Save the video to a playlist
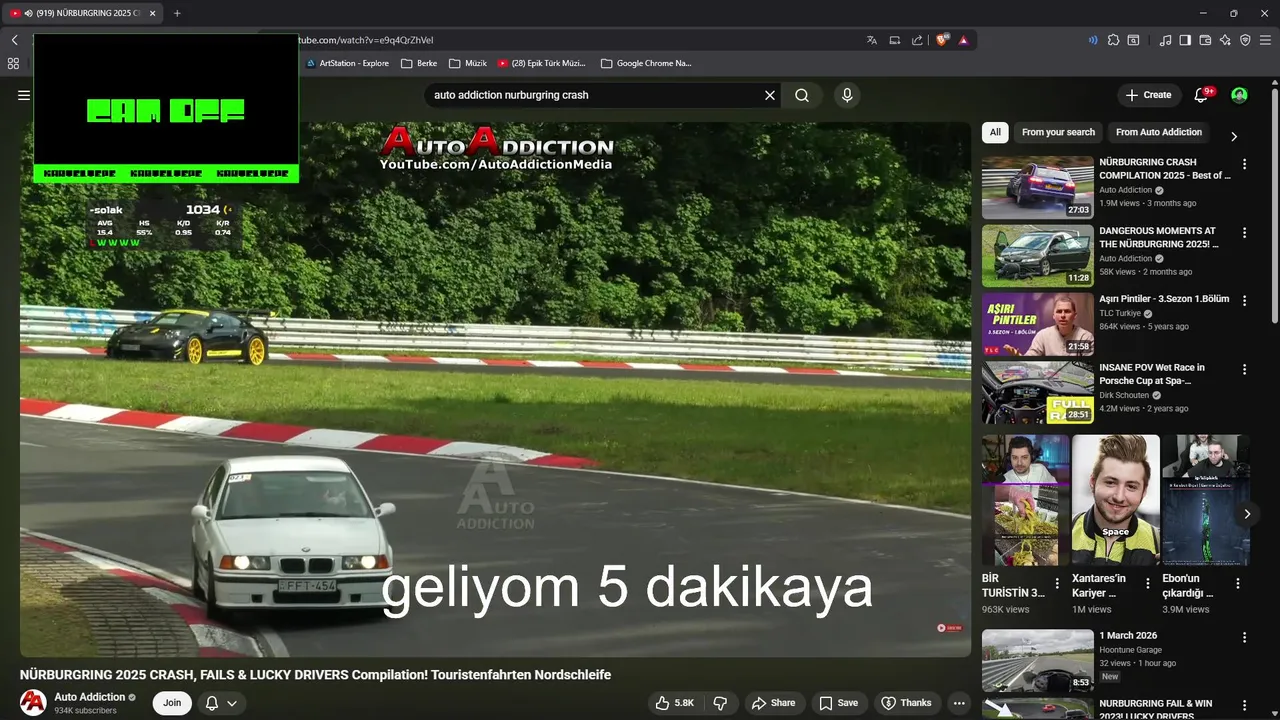 tap(839, 703)
